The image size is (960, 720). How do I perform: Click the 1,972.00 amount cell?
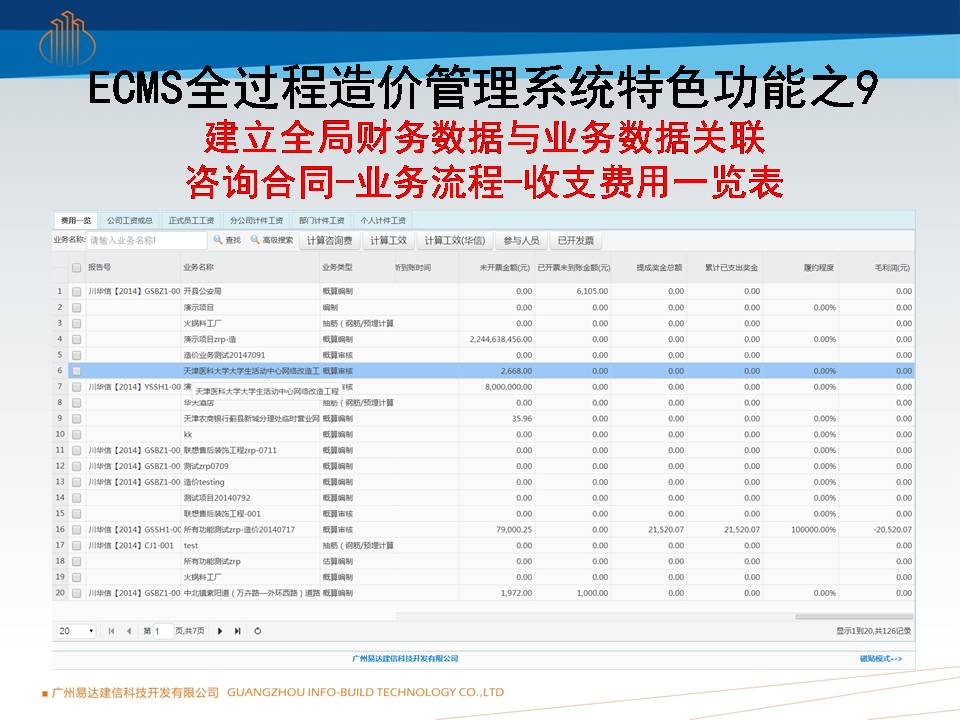(x=516, y=593)
